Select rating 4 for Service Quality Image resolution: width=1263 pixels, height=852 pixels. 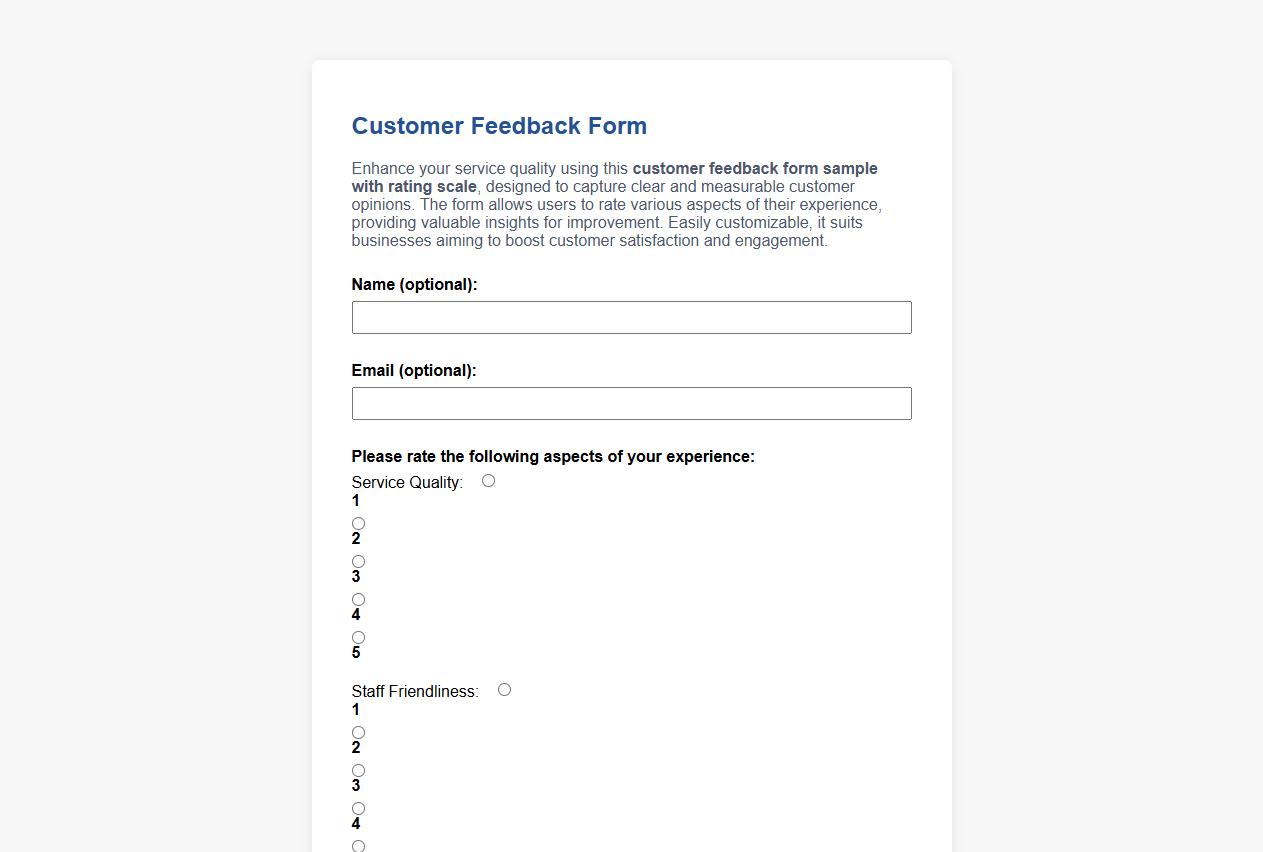(x=358, y=599)
